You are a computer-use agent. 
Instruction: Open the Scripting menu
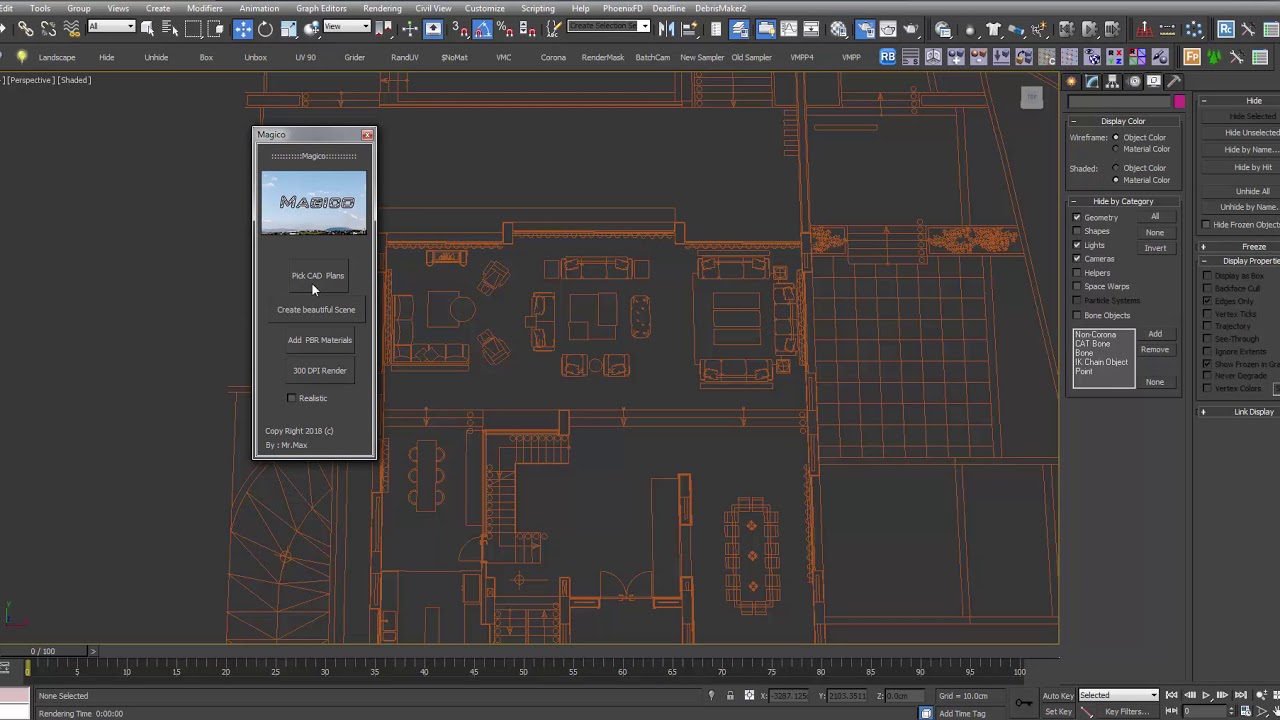(537, 8)
